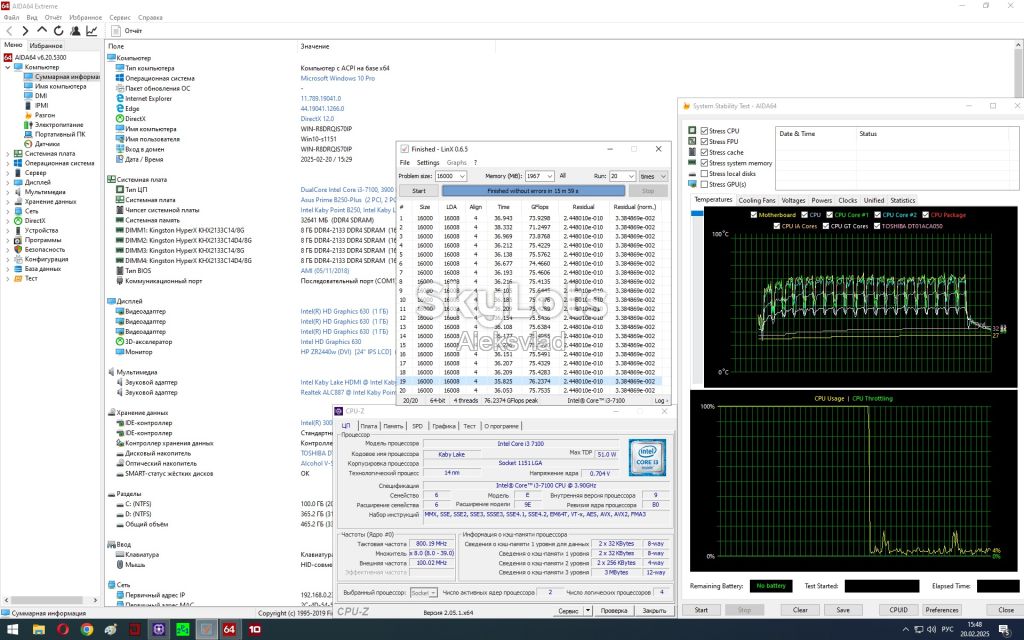Toggle Motherboard temperature graph checkbox

click(x=754, y=215)
